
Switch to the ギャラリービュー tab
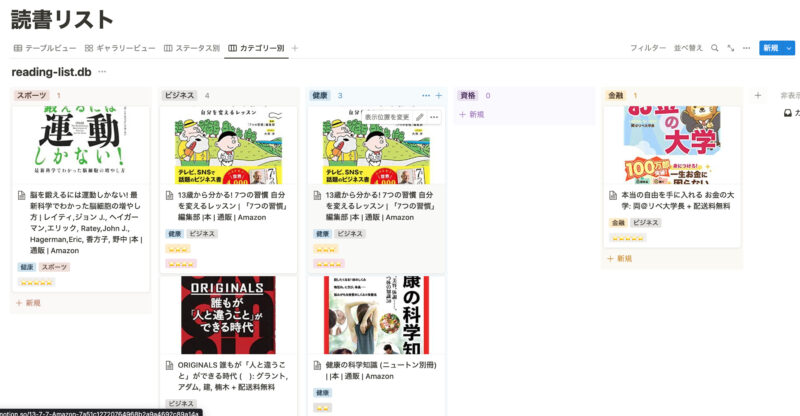(x=120, y=48)
